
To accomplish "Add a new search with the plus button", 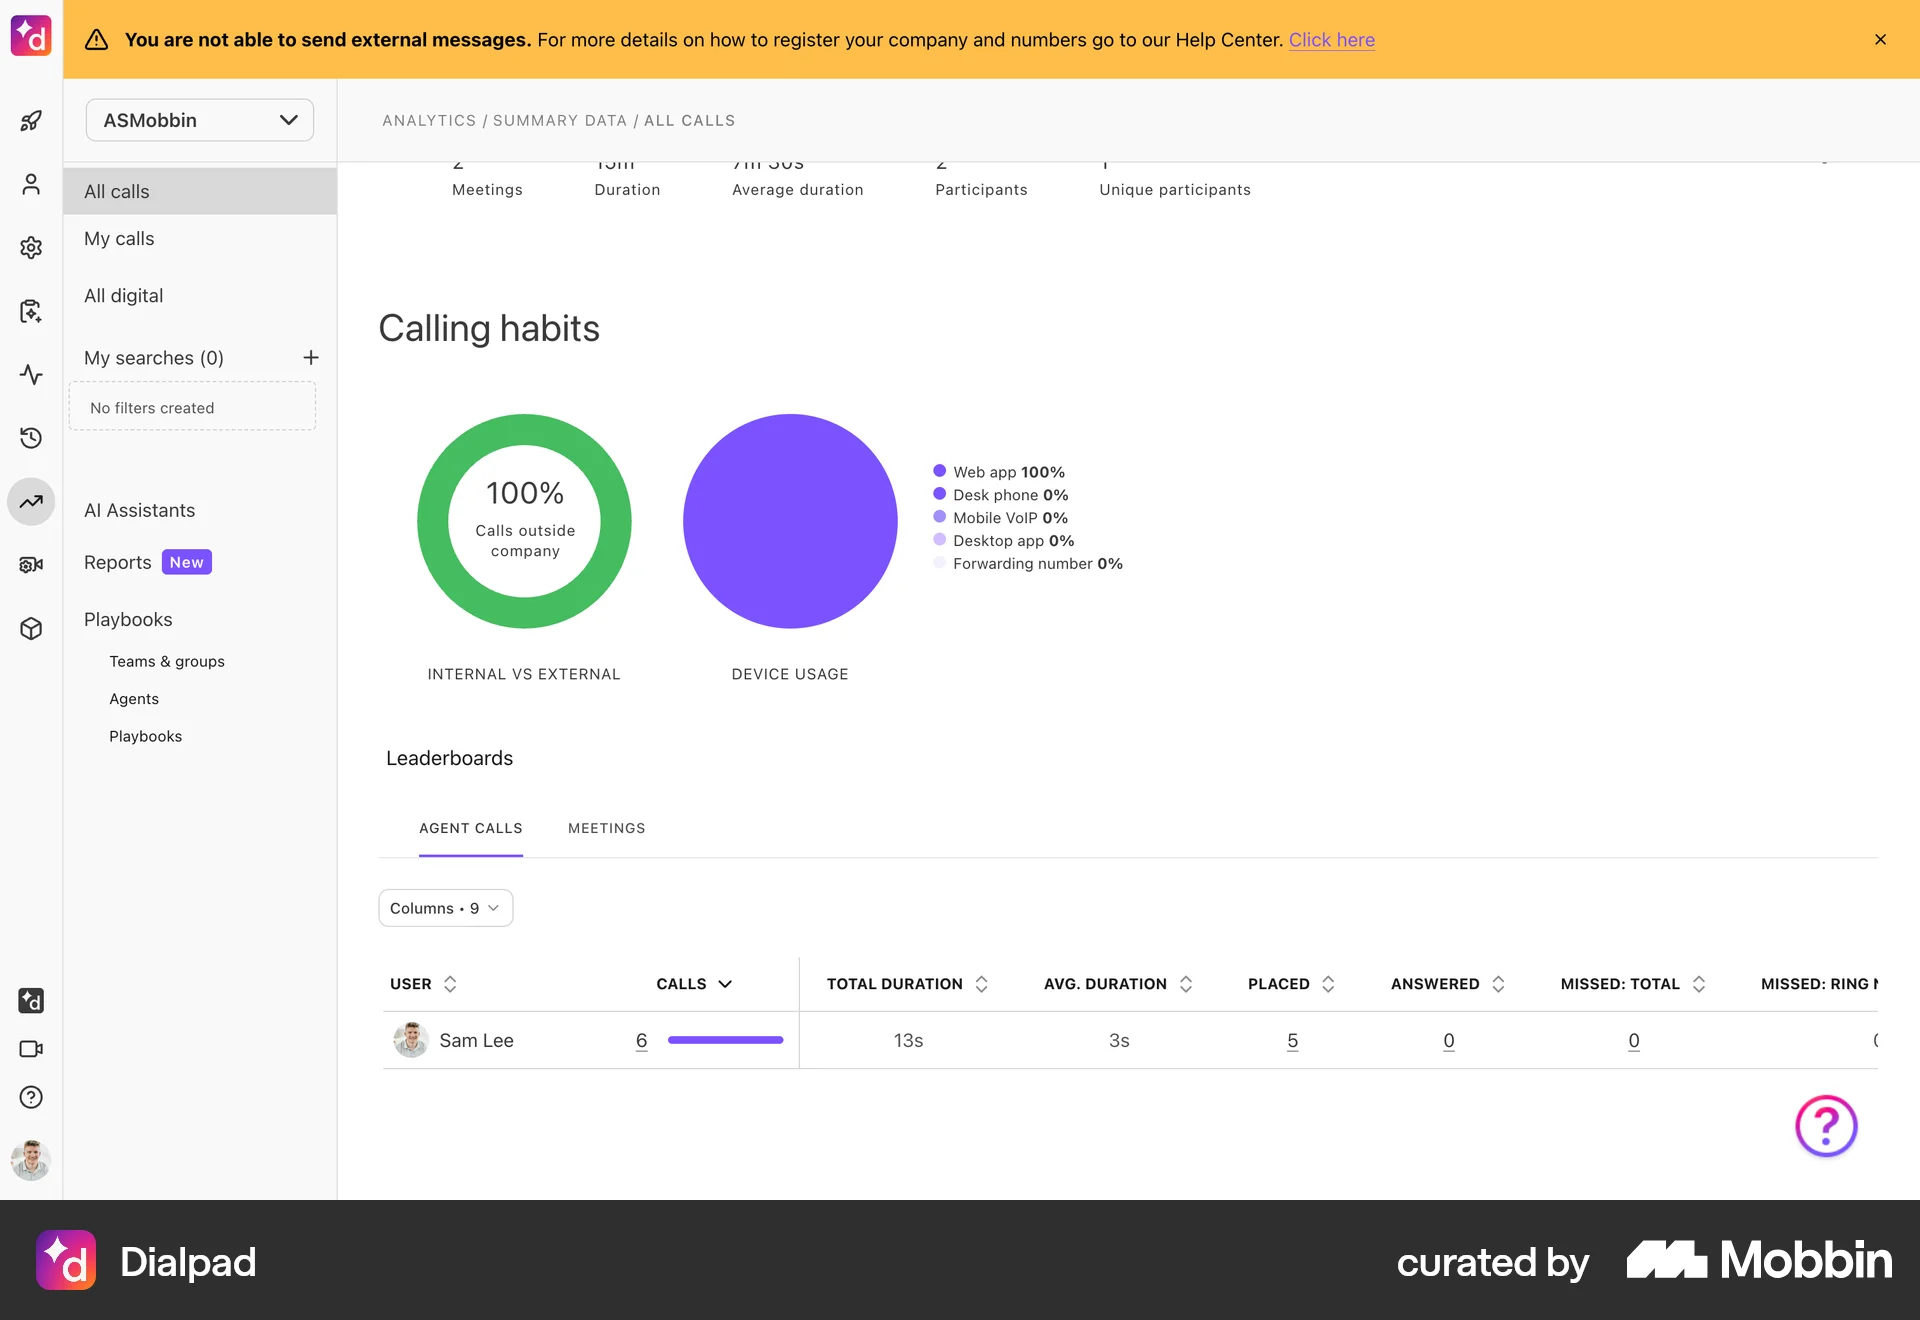I will 311,358.
